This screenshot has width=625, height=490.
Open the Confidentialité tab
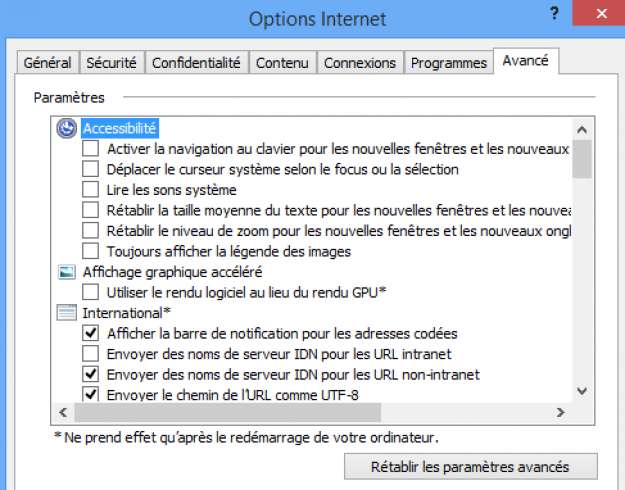point(196,63)
